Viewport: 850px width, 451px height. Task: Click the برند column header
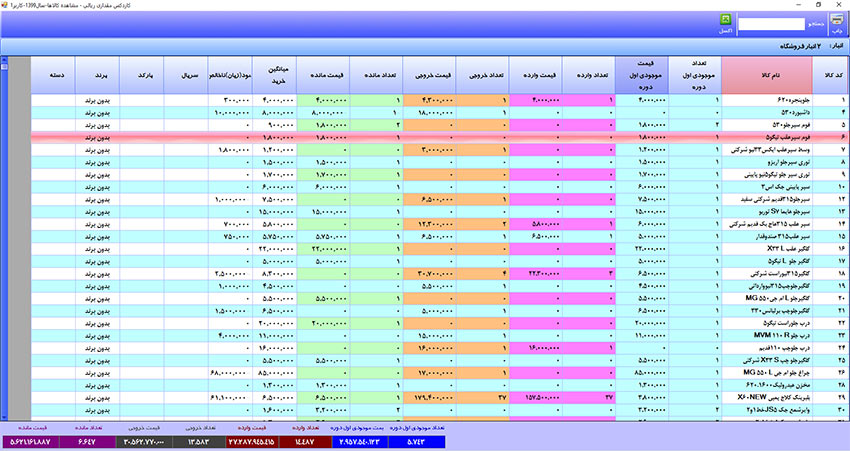[x=98, y=75]
